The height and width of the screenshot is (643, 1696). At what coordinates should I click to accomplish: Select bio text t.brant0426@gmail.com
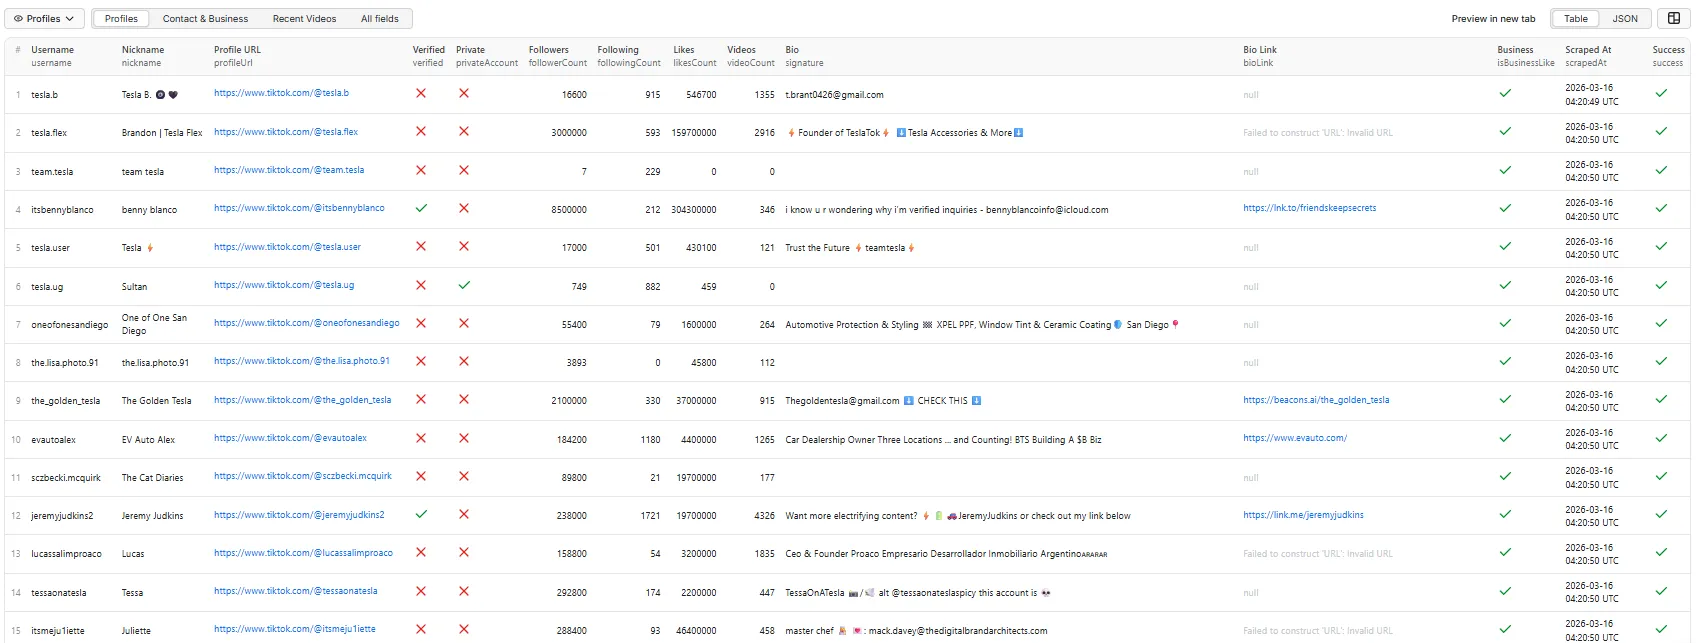[834, 95]
